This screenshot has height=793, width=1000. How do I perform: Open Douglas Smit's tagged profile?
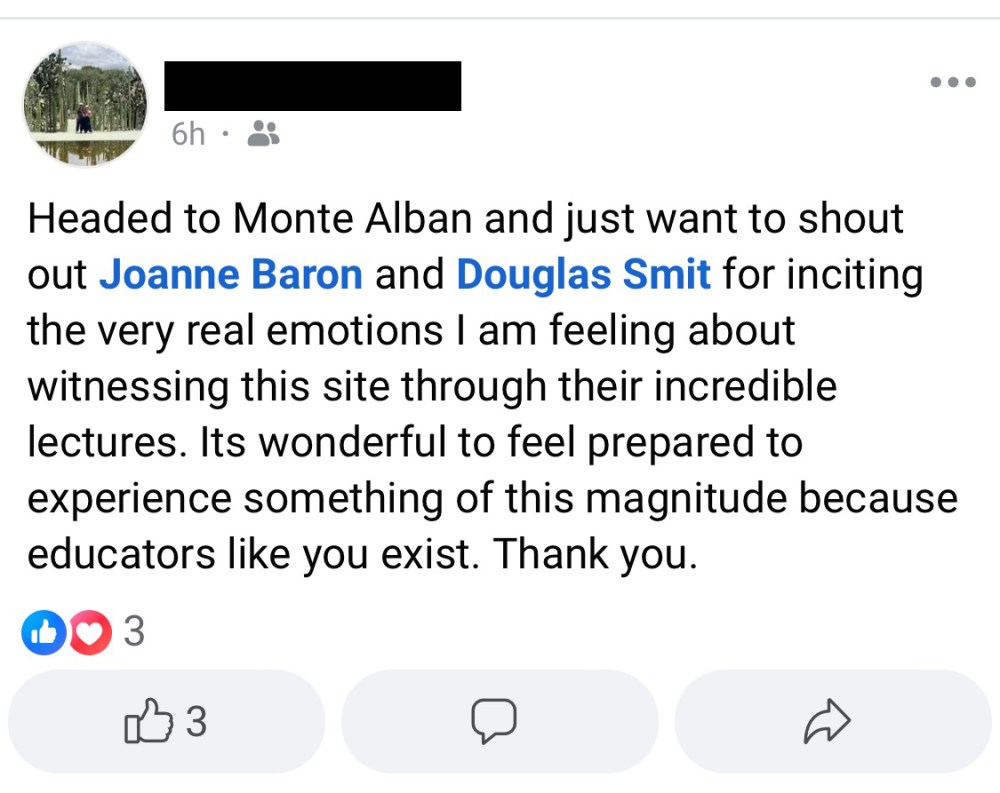[x=584, y=274]
